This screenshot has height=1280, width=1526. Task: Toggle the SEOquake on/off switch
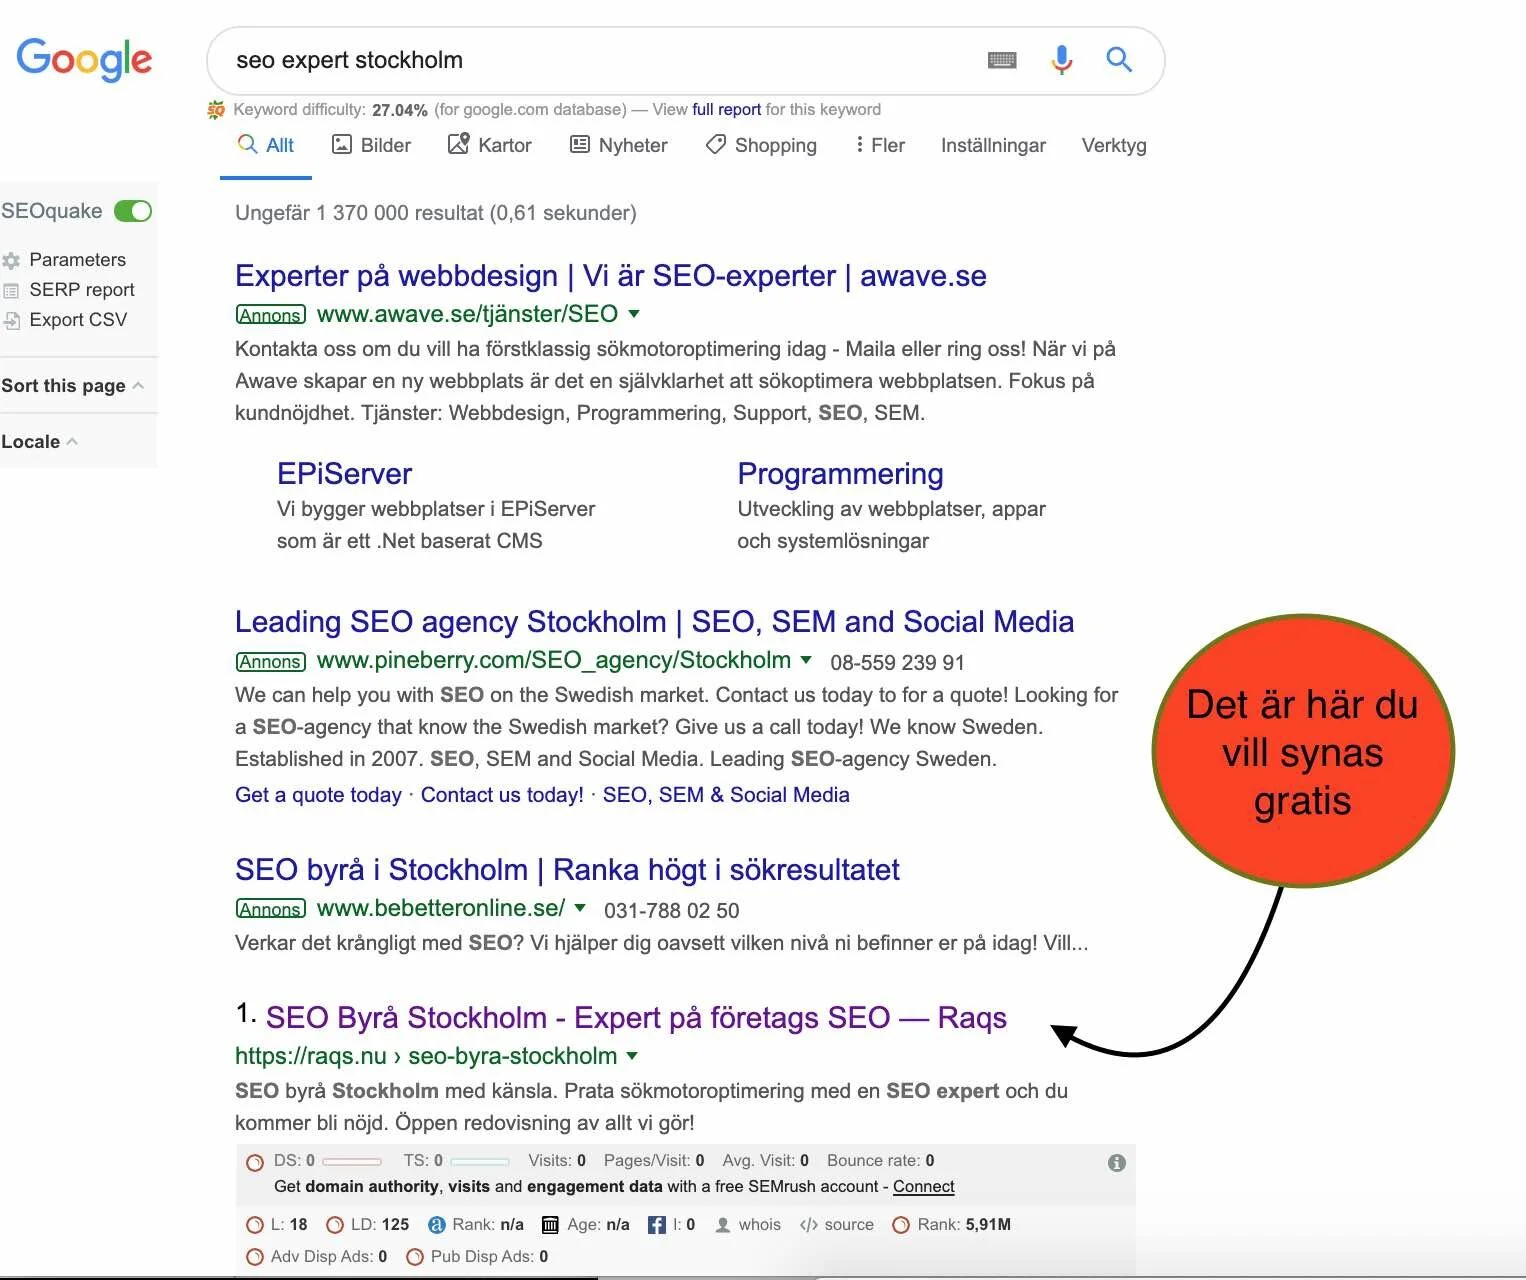(133, 211)
